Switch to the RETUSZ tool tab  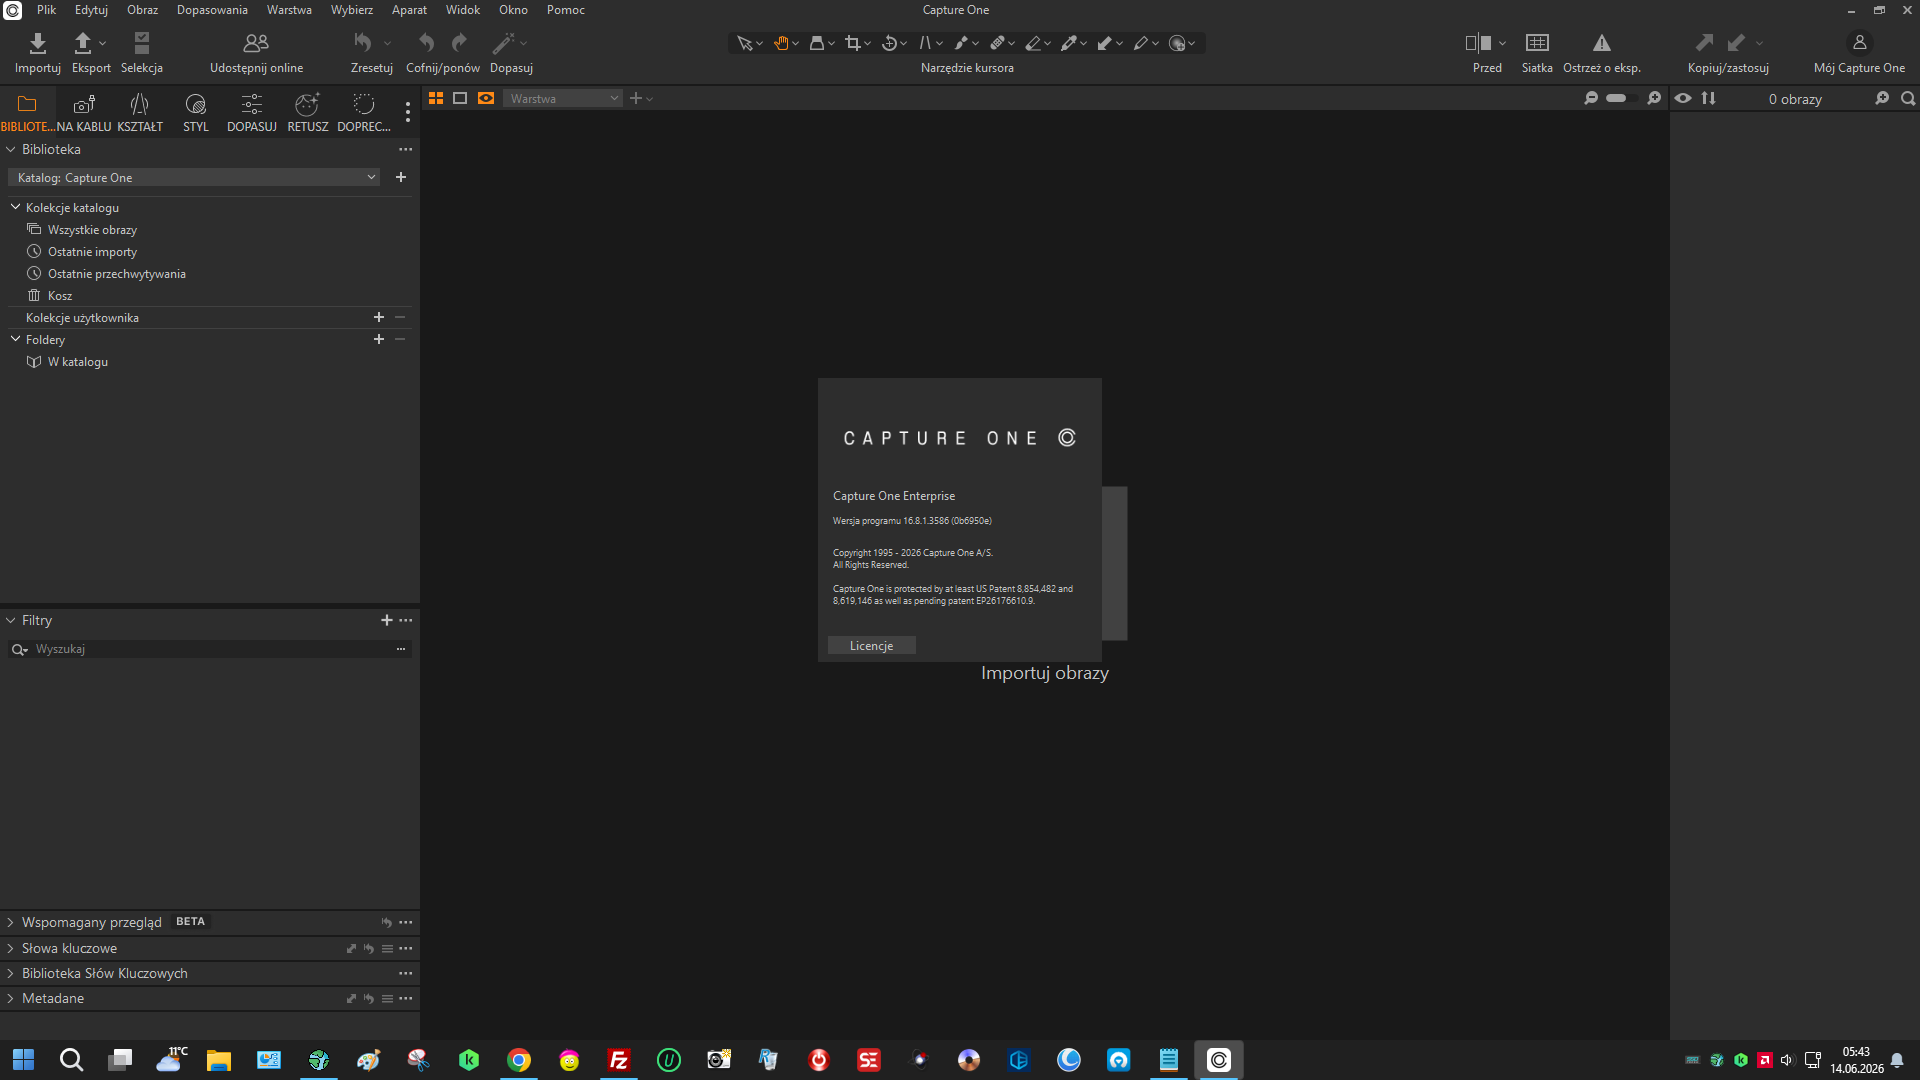point(308,113)
